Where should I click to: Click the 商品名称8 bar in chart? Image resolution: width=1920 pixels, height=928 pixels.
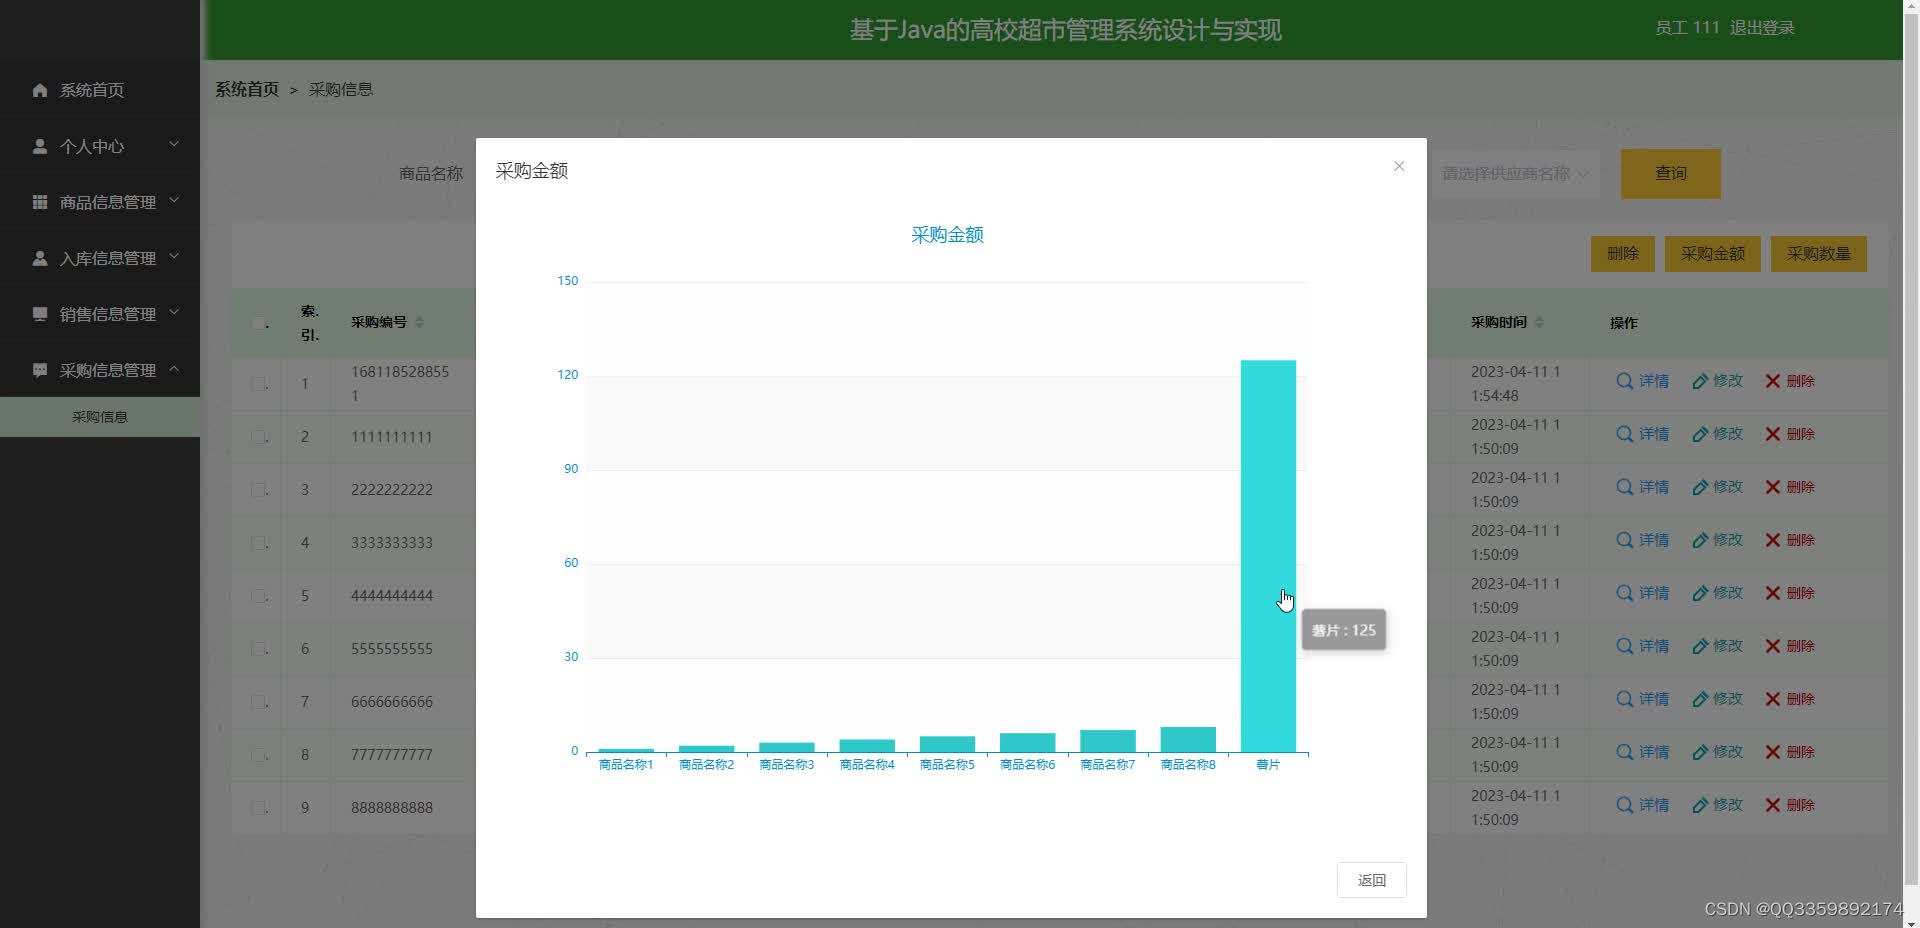tap(1188, 740)
